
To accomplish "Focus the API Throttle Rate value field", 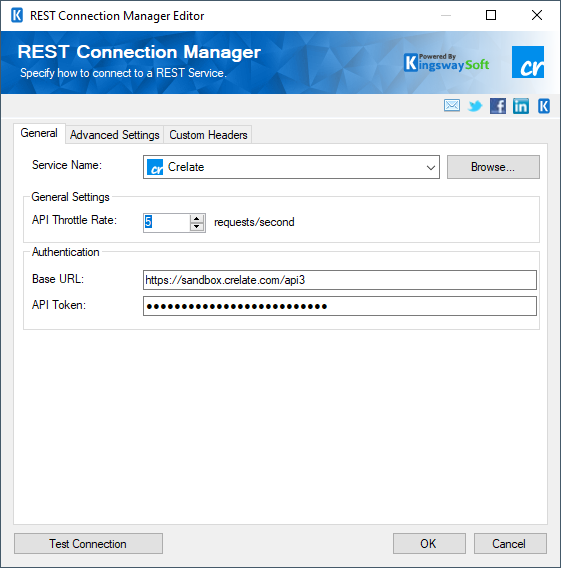I will [x=166, y=222].
